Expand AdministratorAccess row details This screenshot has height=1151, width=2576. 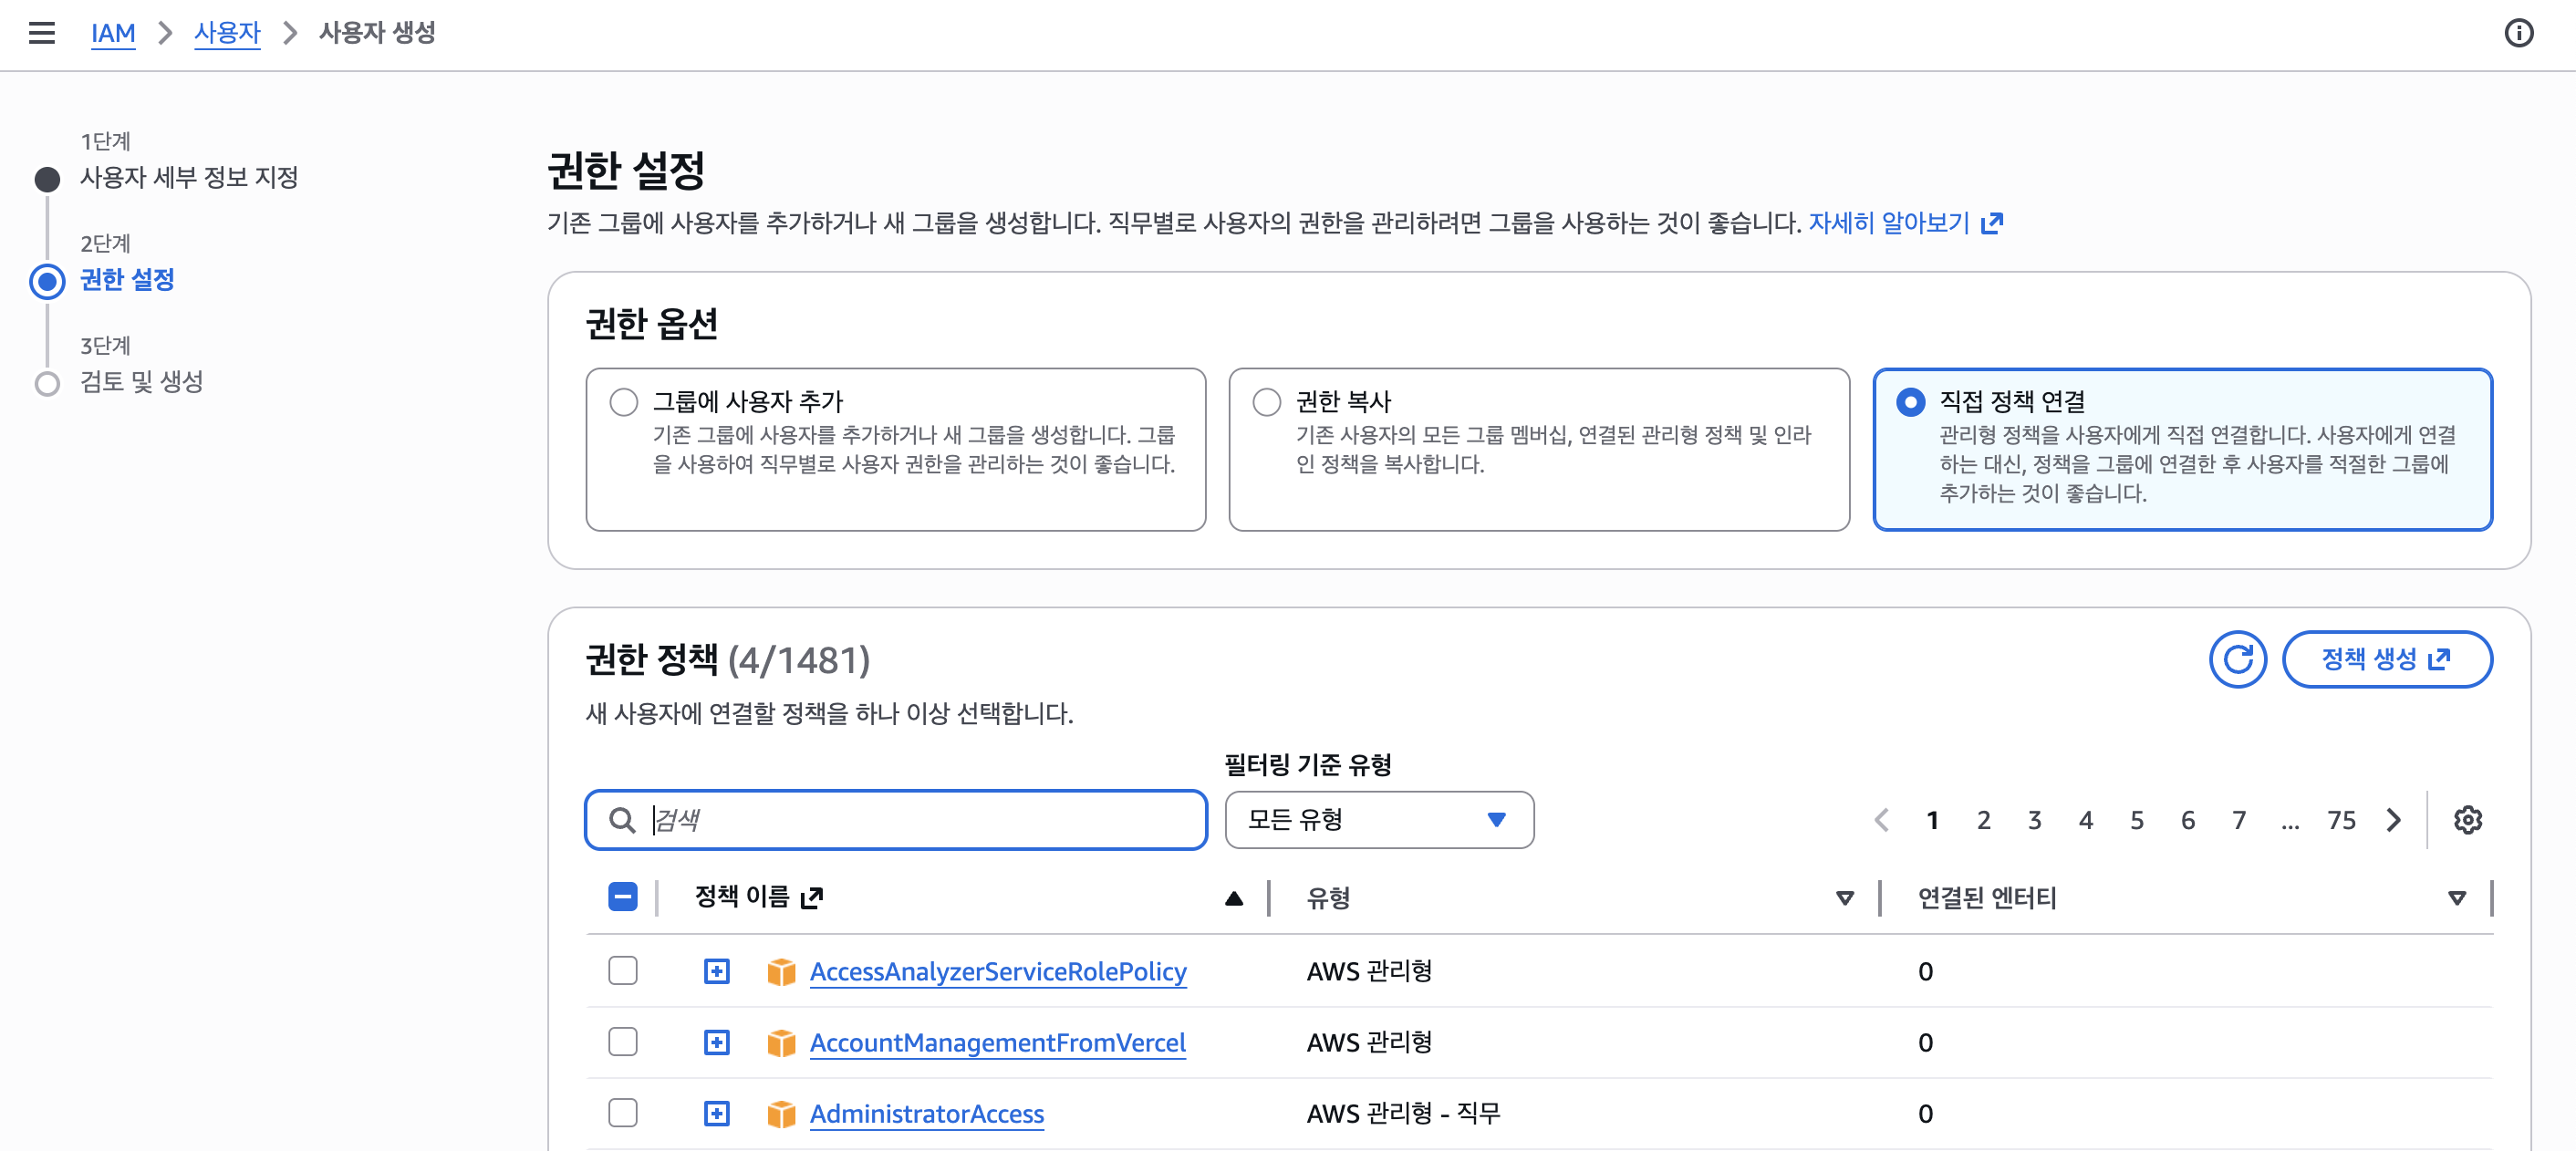pyautogui.click(x=716, y=1113)
